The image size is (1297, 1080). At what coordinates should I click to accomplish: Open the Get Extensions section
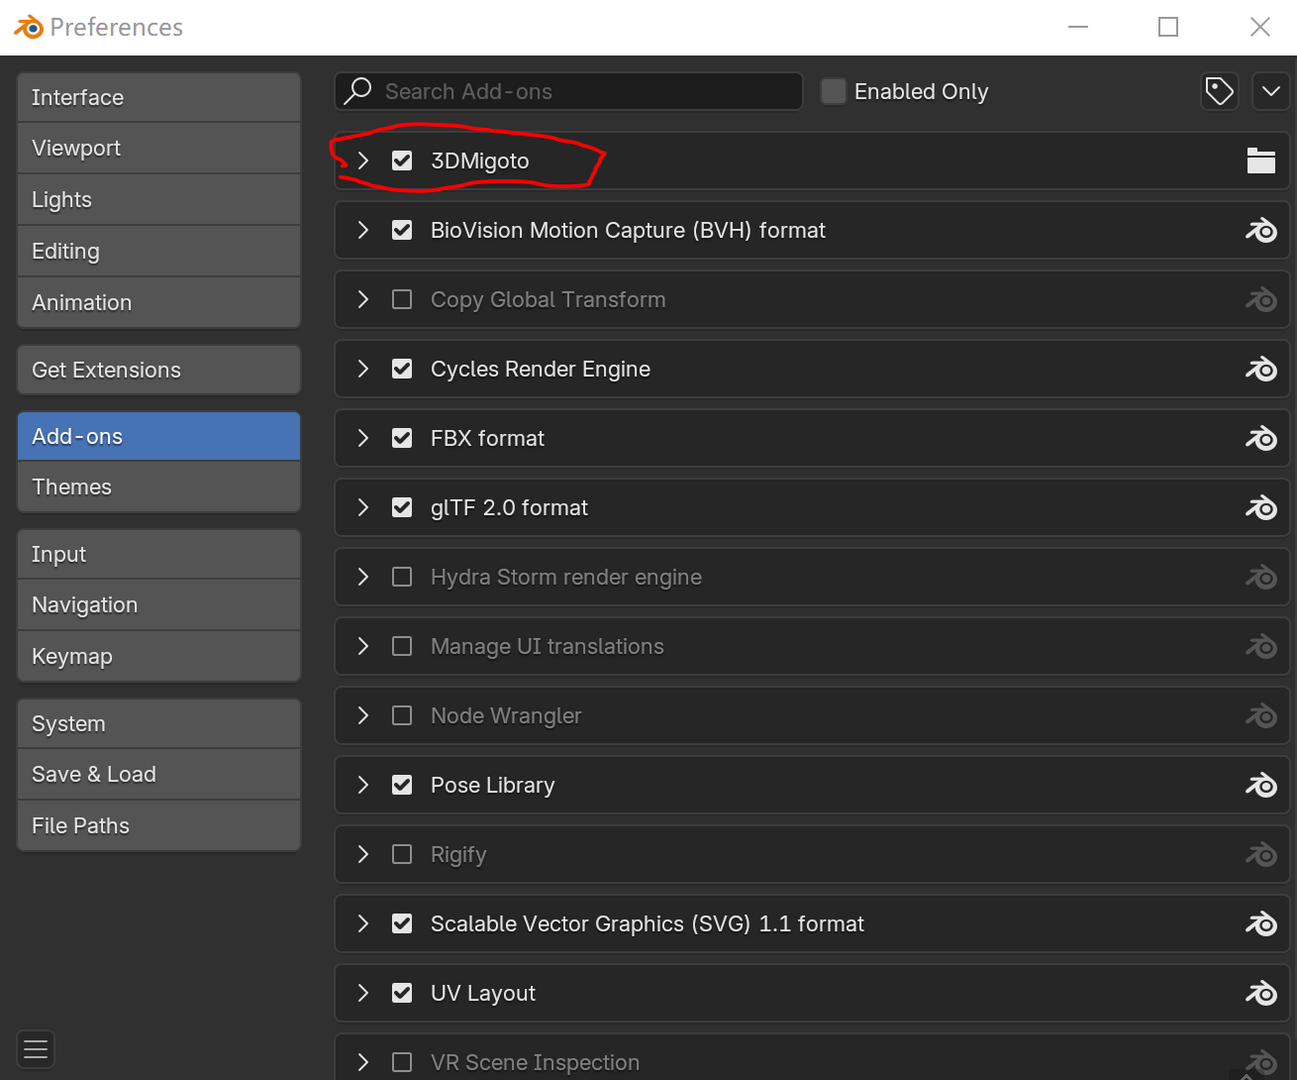point(159,370)
